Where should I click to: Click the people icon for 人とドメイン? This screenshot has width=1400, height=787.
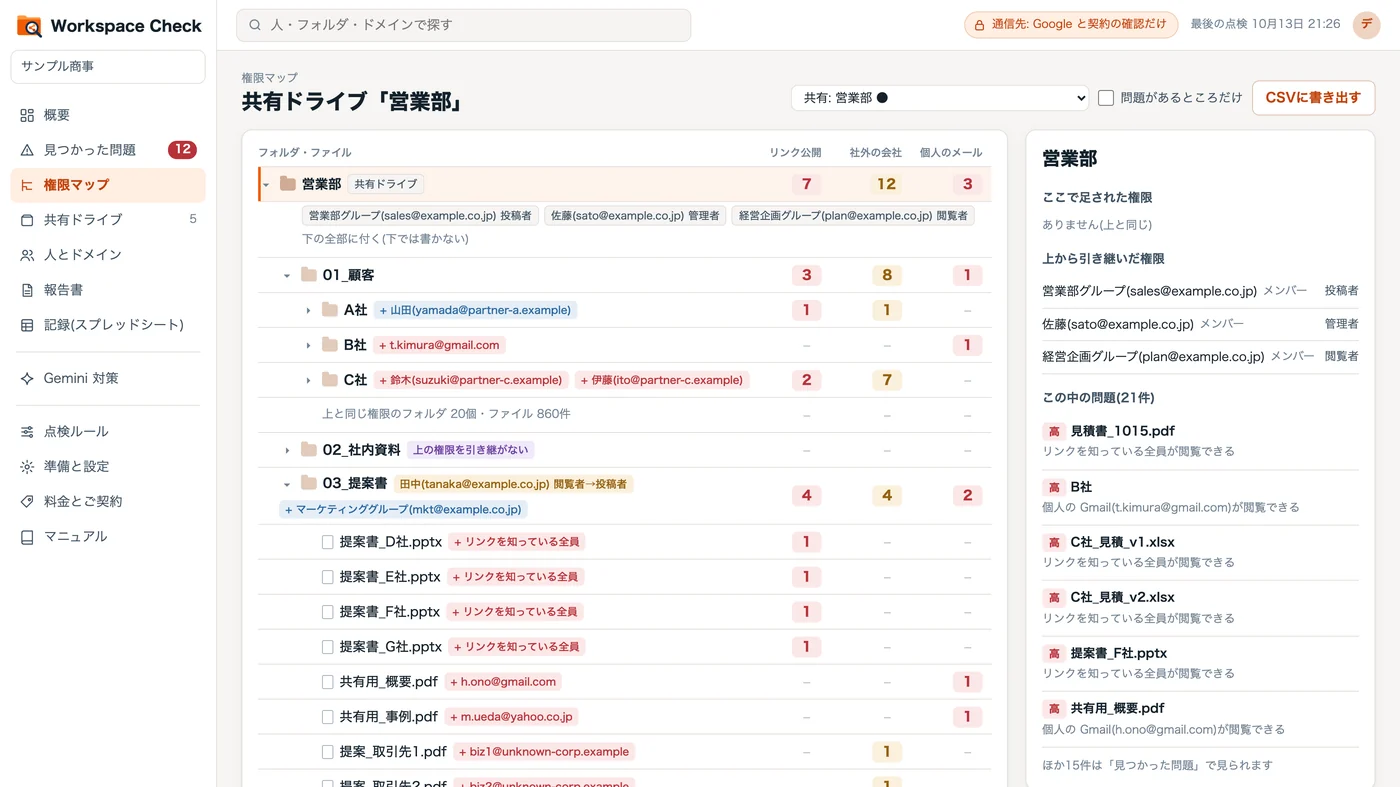[27, 255]
